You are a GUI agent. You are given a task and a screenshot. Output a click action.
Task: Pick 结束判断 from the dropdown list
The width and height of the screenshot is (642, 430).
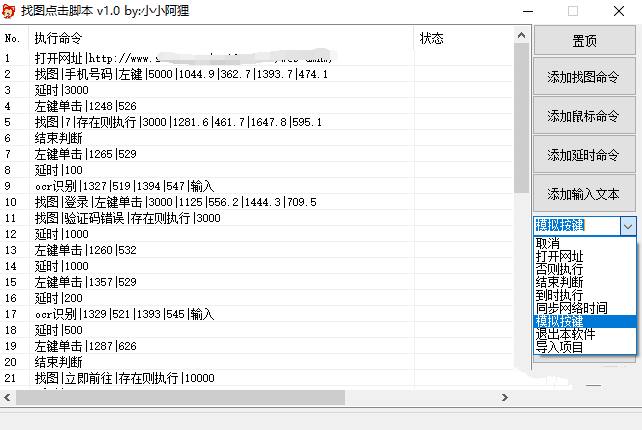pos(559,283)
